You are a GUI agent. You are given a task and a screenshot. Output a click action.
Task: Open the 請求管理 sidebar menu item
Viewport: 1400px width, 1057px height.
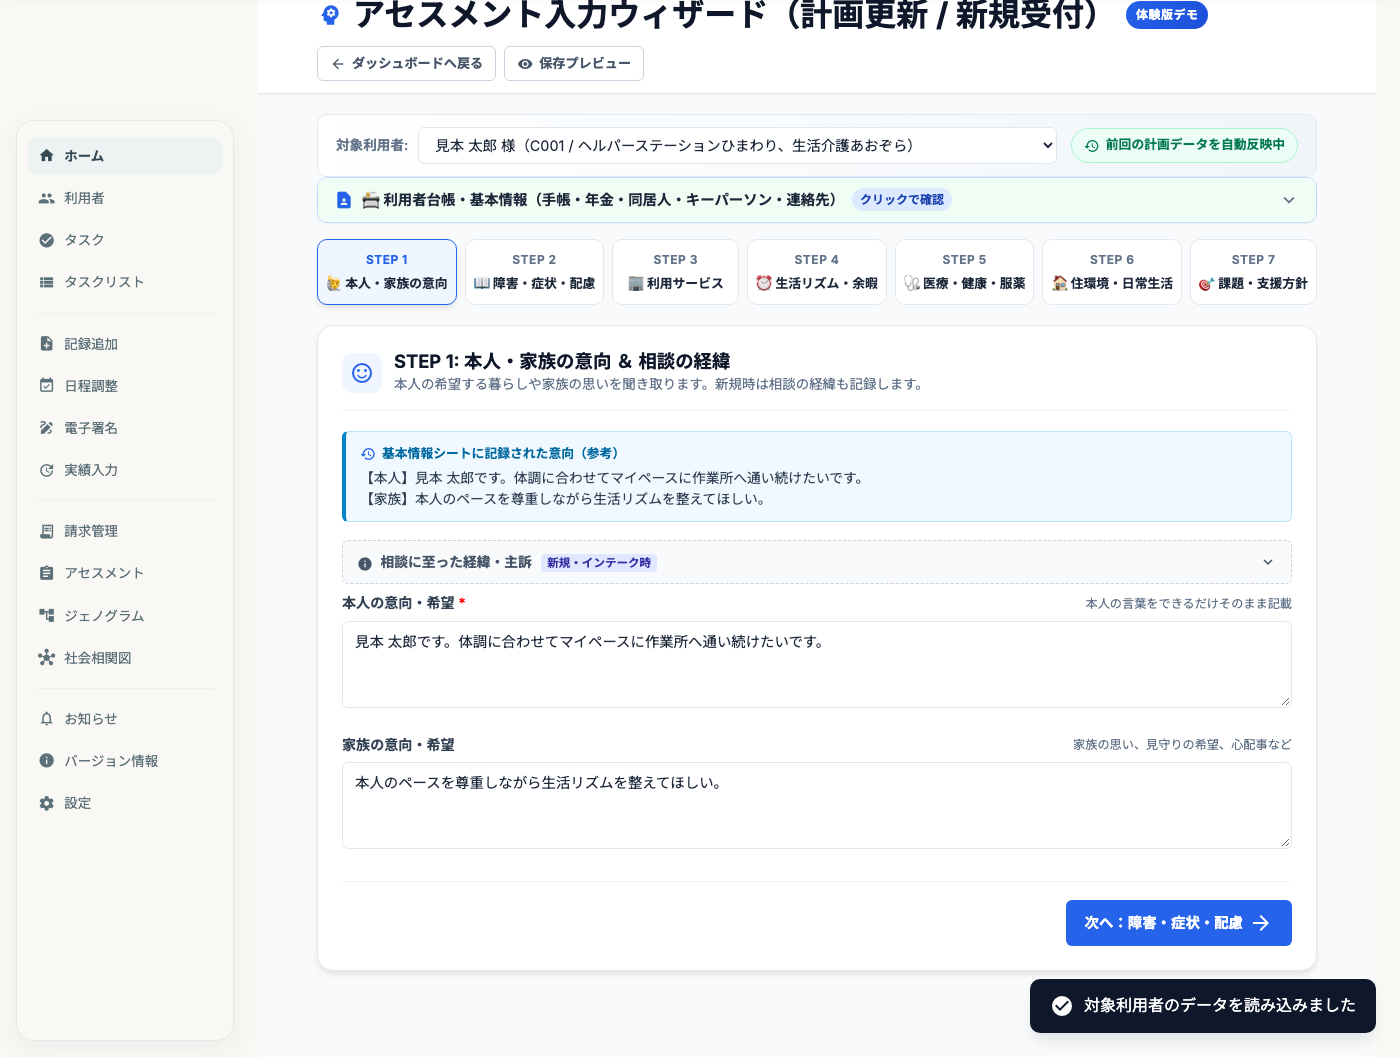click(x=125, y=531)
